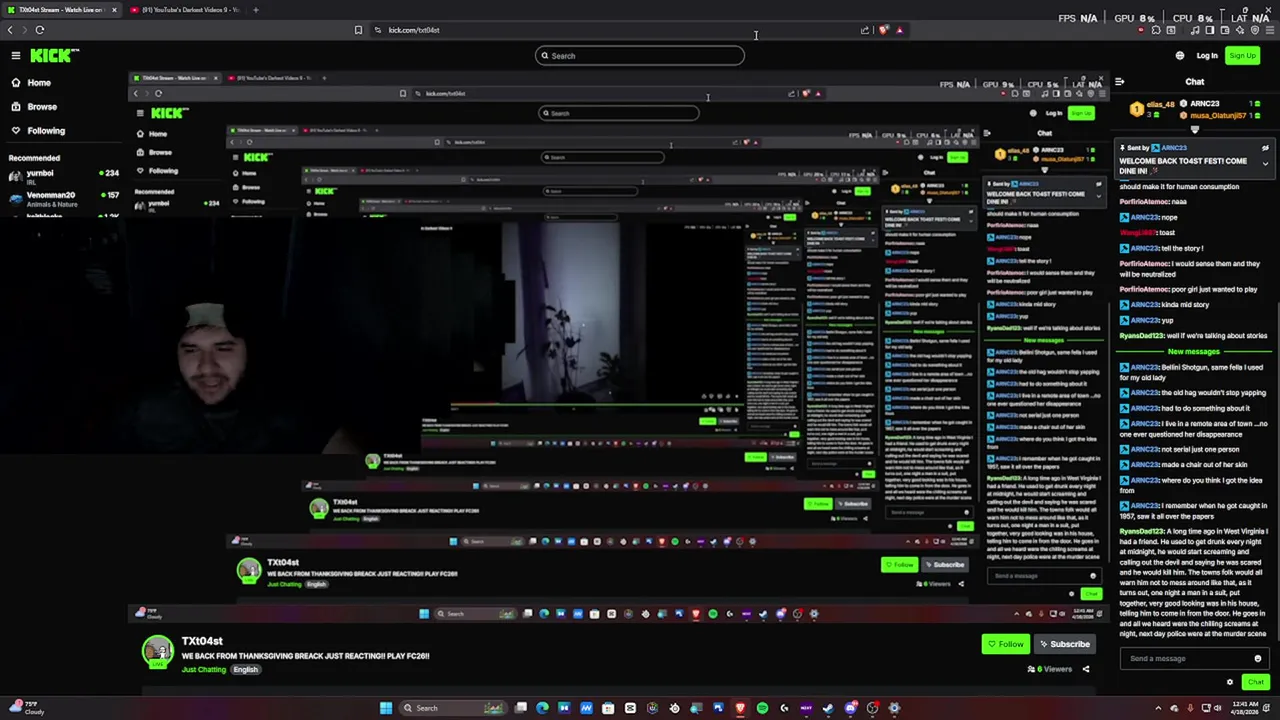Open Brave VPN shield icon
The width and height of the screenshot is (1280, 720).
point(1255,30)
